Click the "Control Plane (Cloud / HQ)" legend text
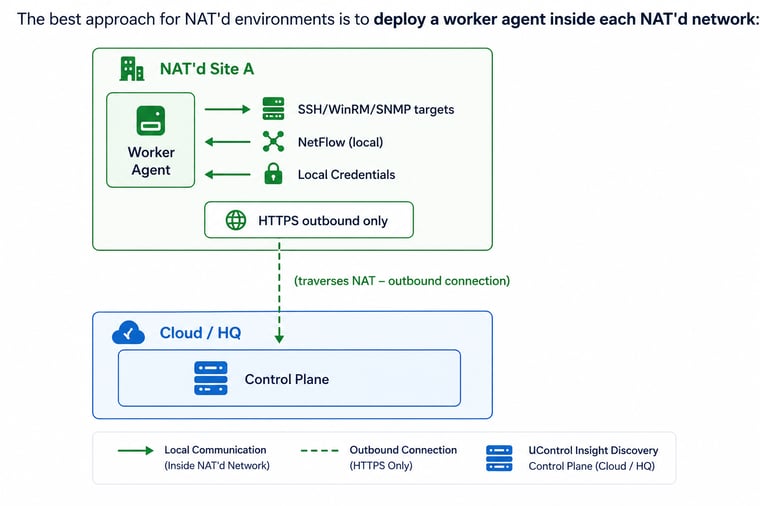Image resolution: width=760 pixels, height=506 pixels. coord(592,466)
